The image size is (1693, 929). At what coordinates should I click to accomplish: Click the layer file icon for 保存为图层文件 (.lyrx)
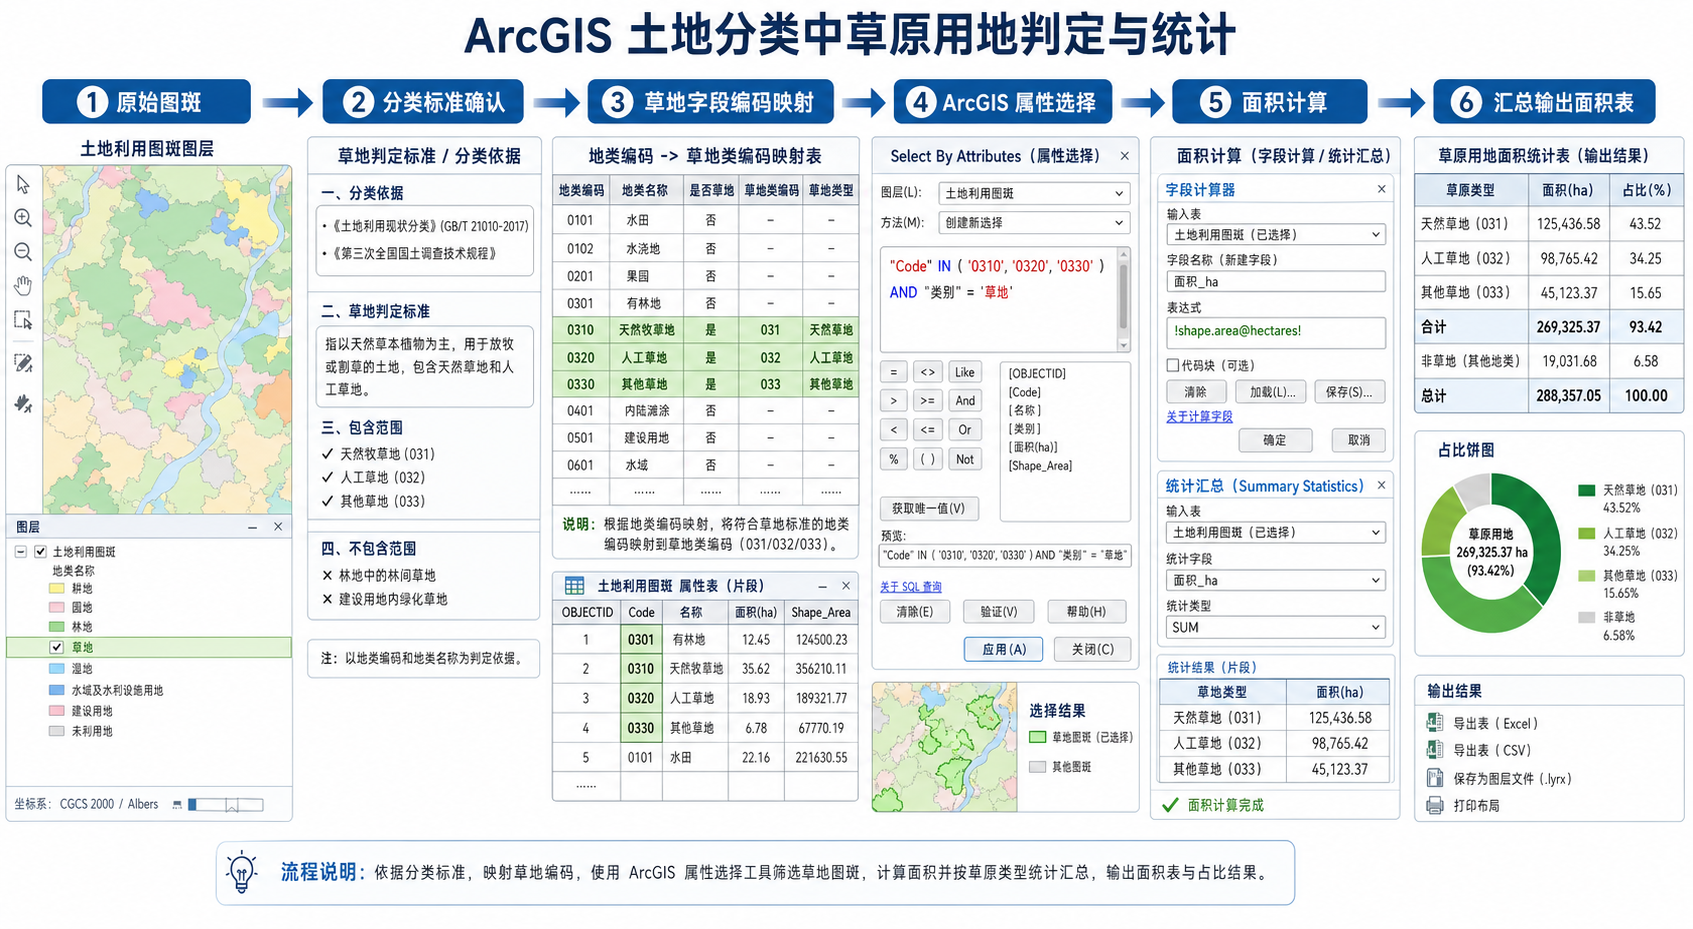point(1435,778)
